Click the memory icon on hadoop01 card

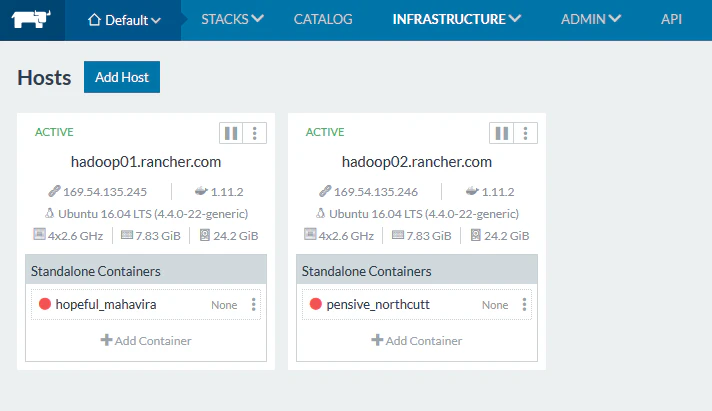tap(127, 235)
